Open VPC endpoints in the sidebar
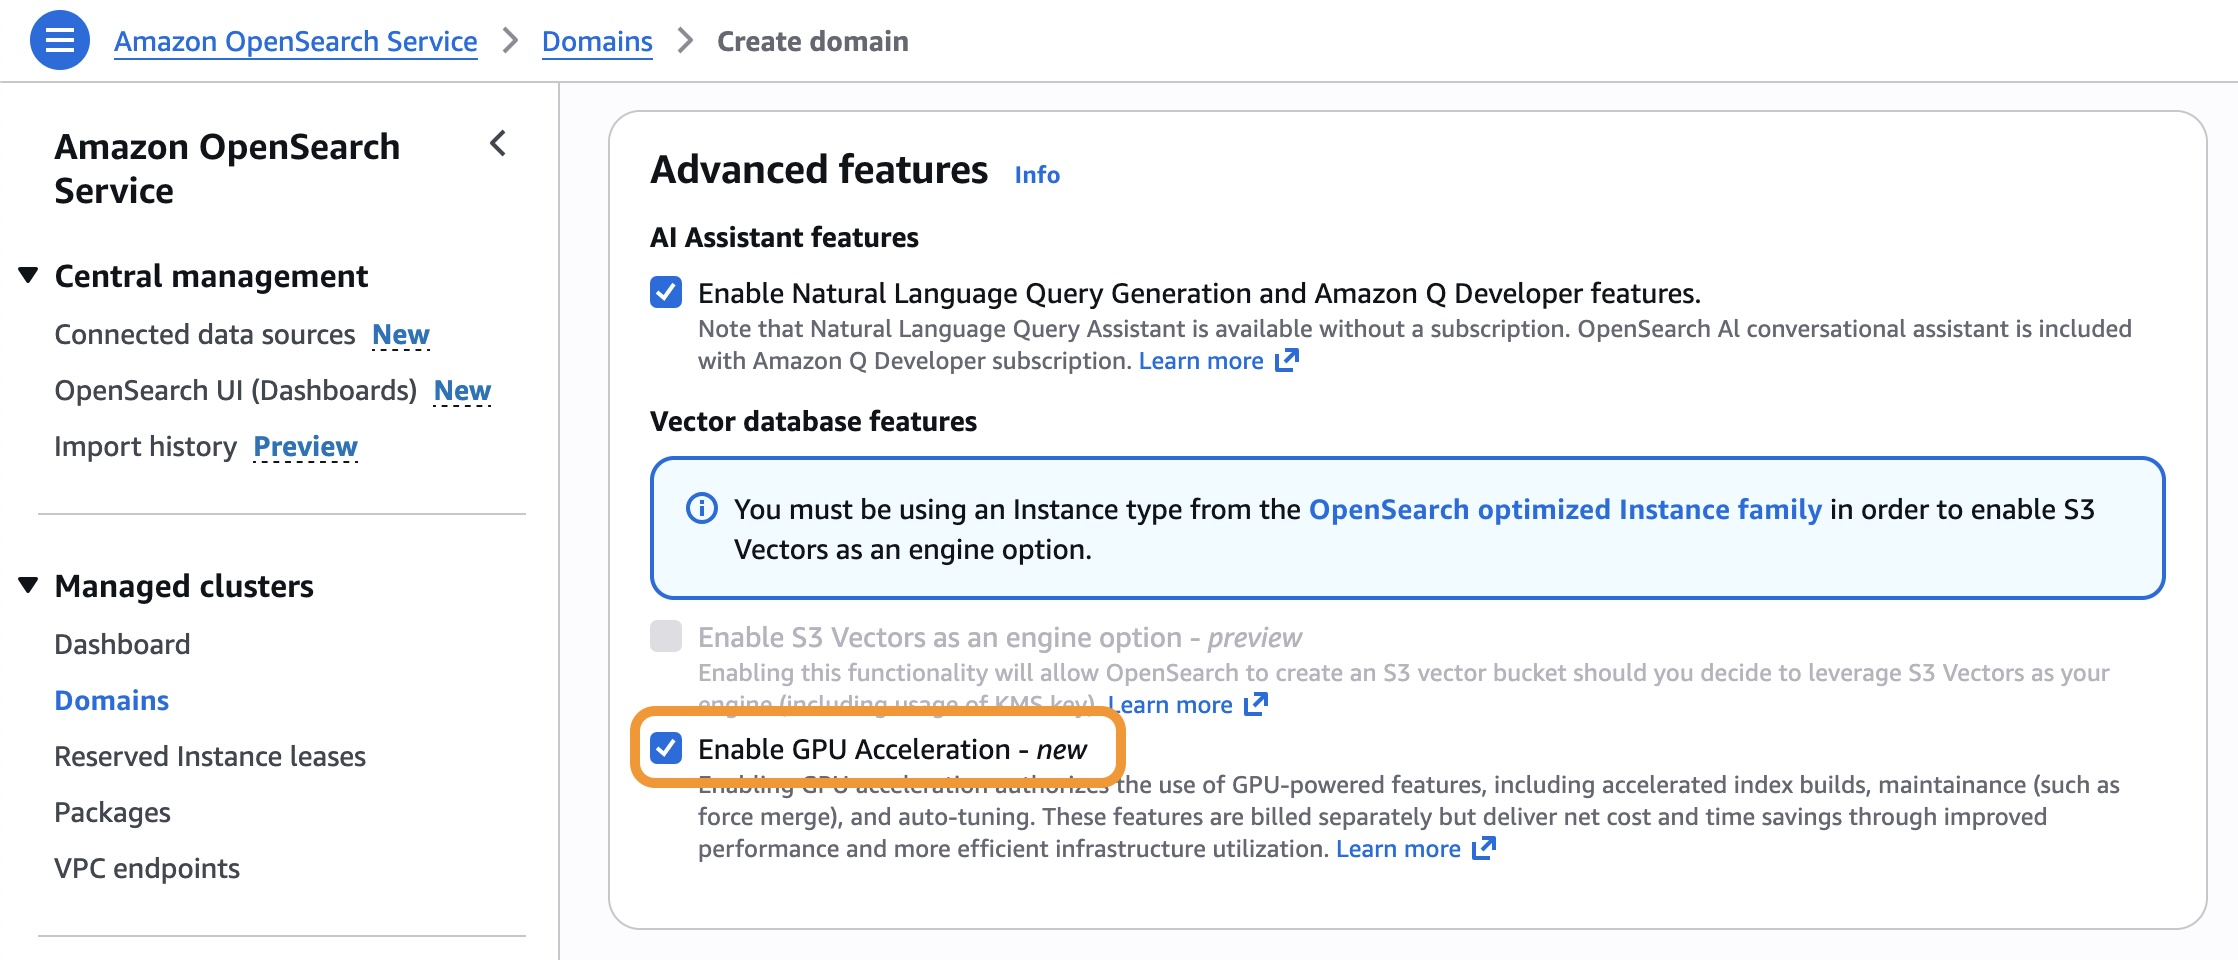The height and width of the screenshot is (960, 2238). (146, 868)
